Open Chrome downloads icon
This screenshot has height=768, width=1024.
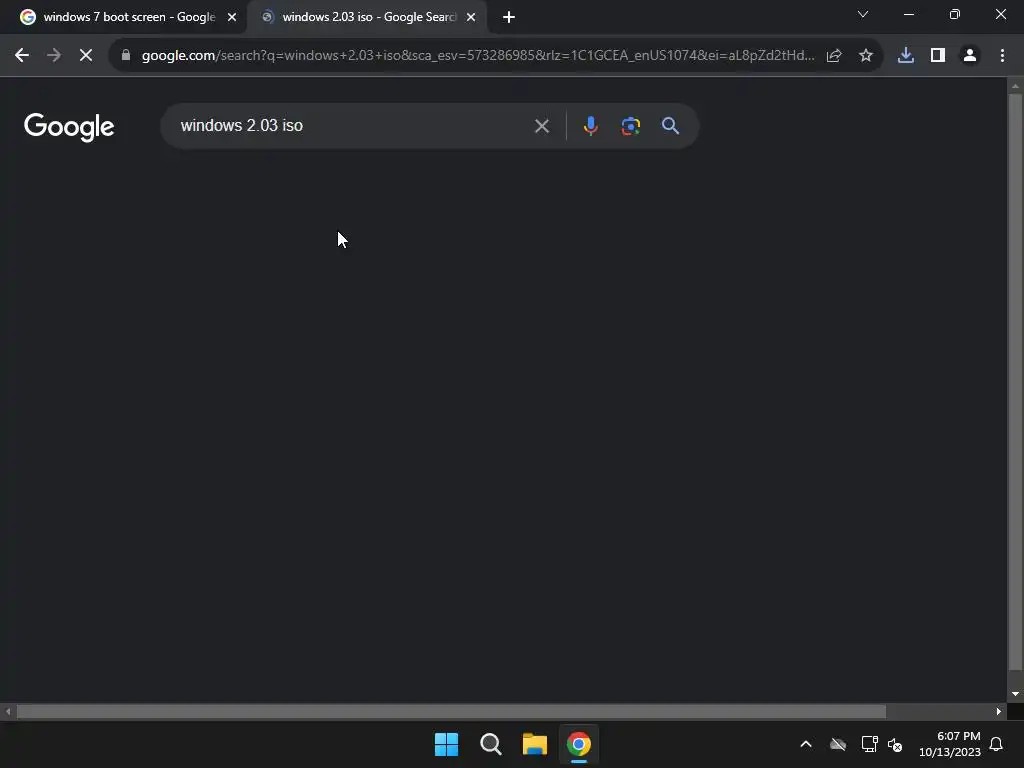(x=906, y=56)
